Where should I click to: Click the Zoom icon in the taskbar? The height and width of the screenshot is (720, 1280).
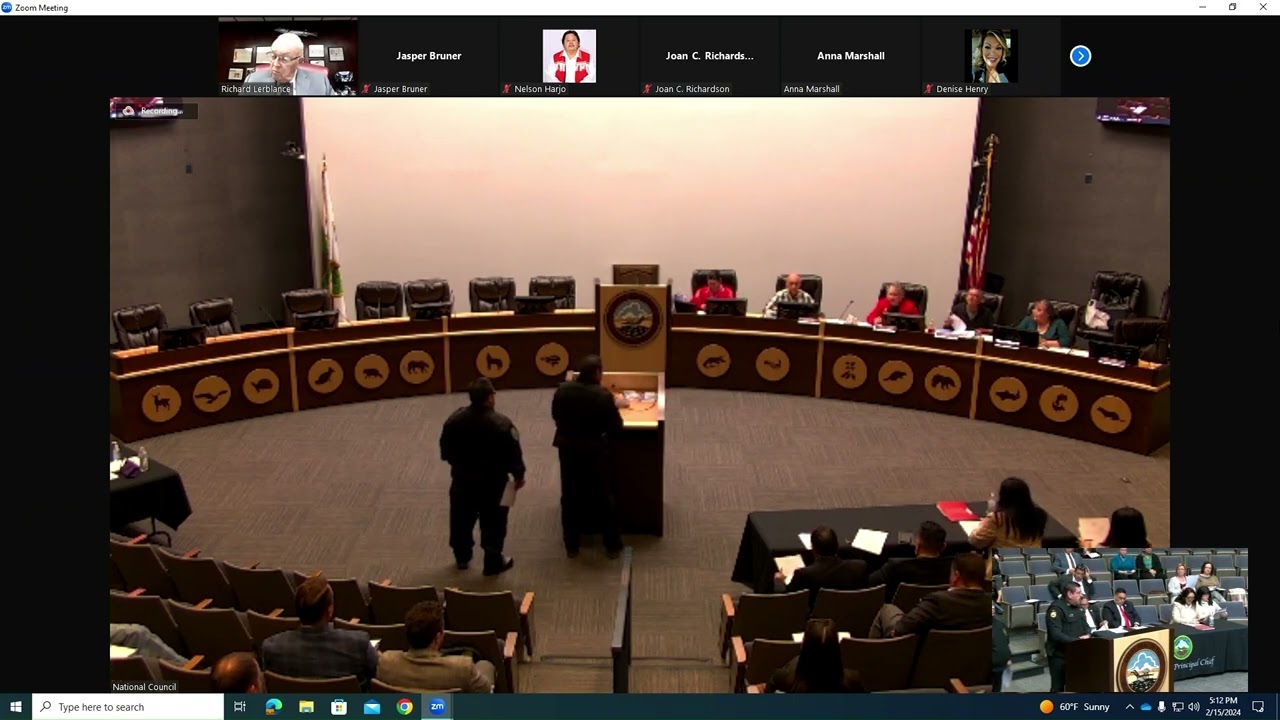point(437,707)
